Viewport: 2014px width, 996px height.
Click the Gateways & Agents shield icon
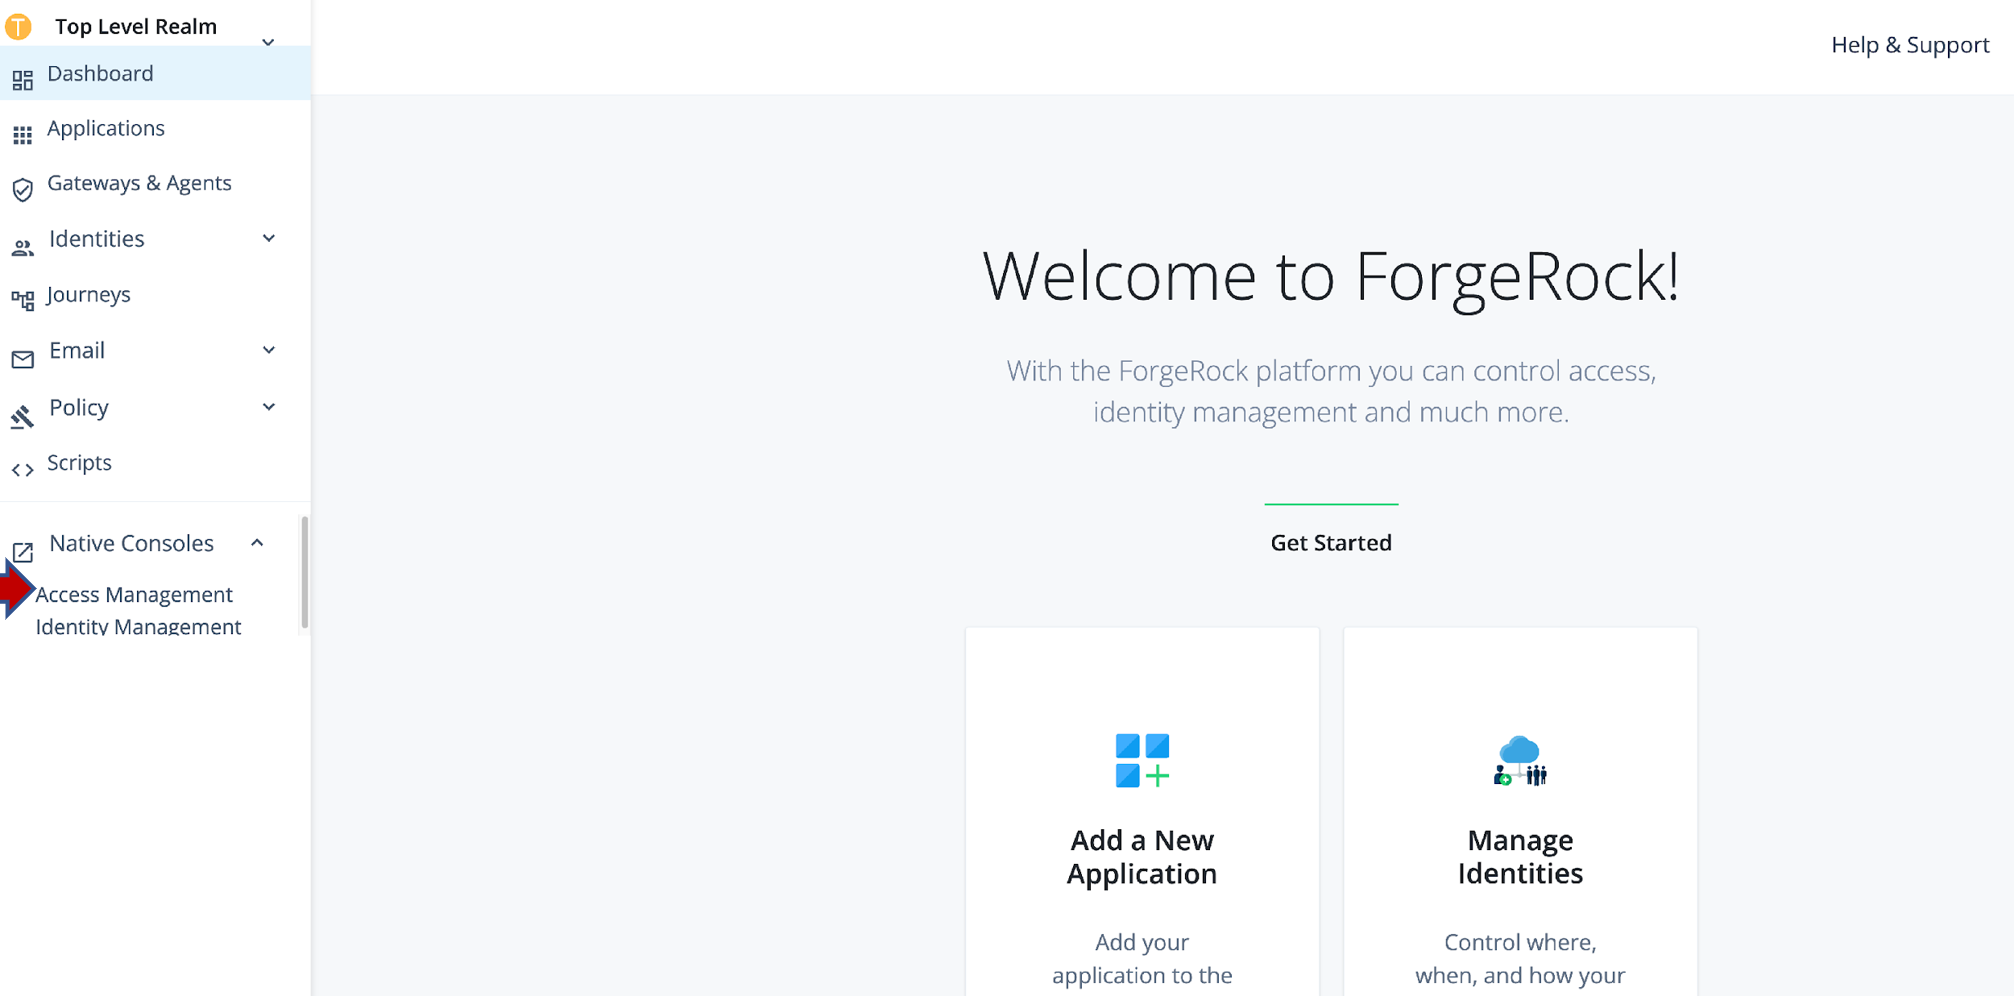point(22,189)
